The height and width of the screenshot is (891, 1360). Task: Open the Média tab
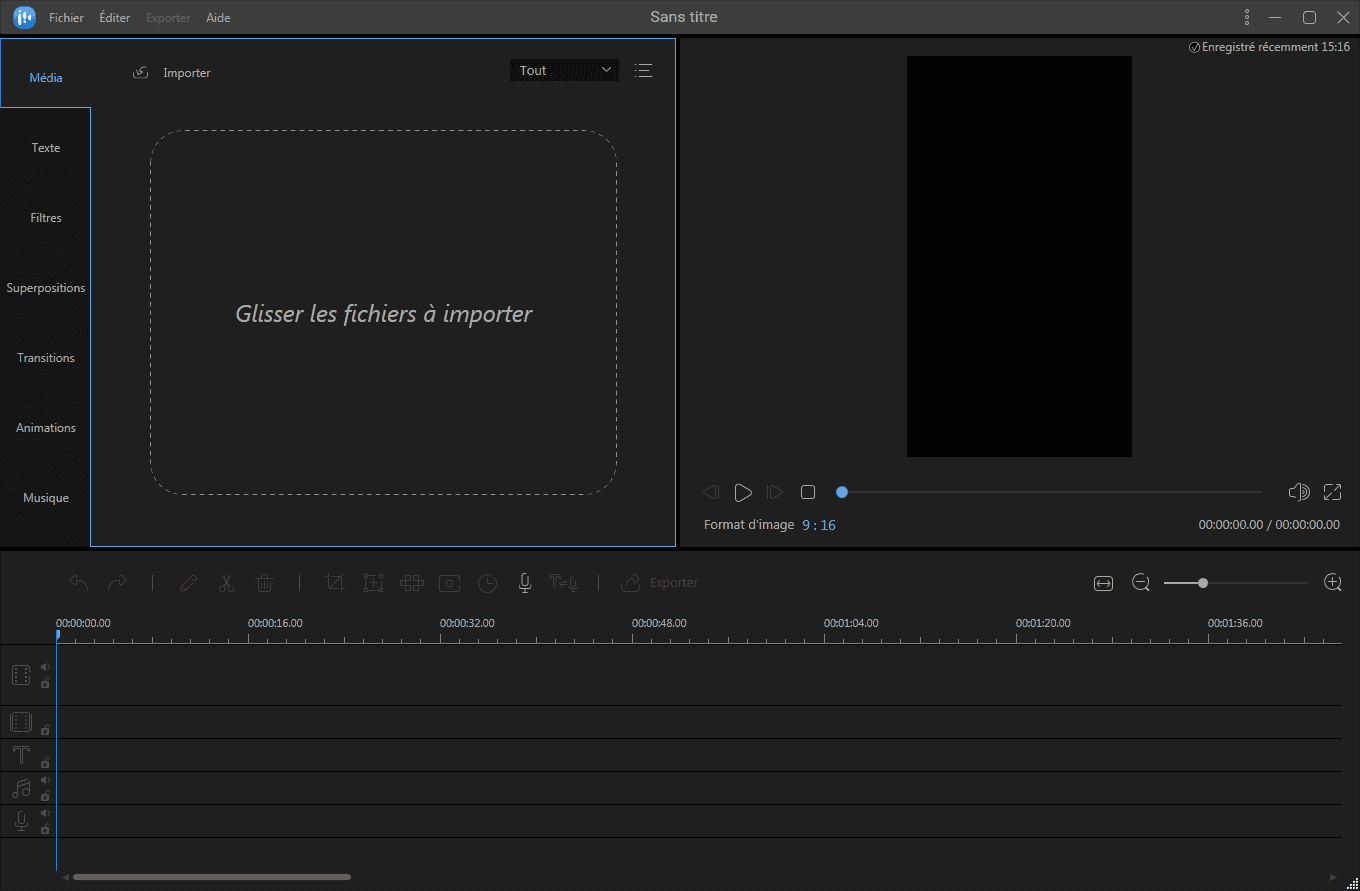[x=46, y=78]
